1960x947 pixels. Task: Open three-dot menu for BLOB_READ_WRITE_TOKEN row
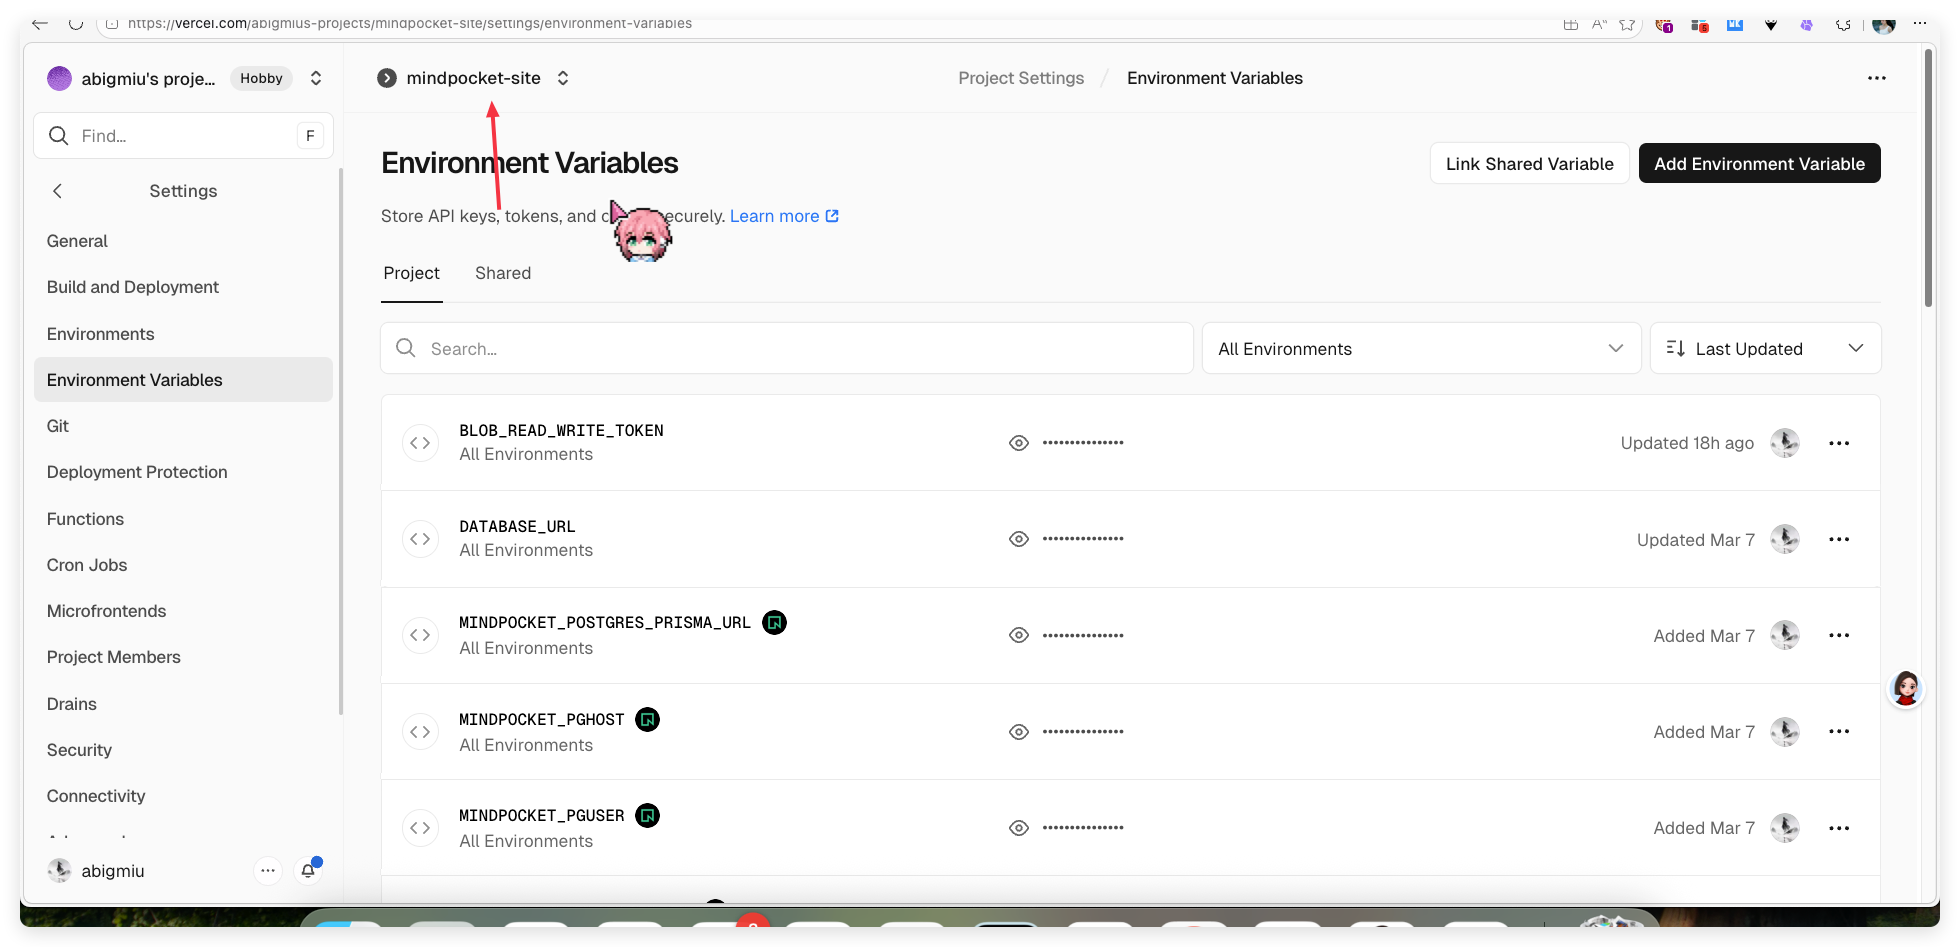click(1838, 443)
